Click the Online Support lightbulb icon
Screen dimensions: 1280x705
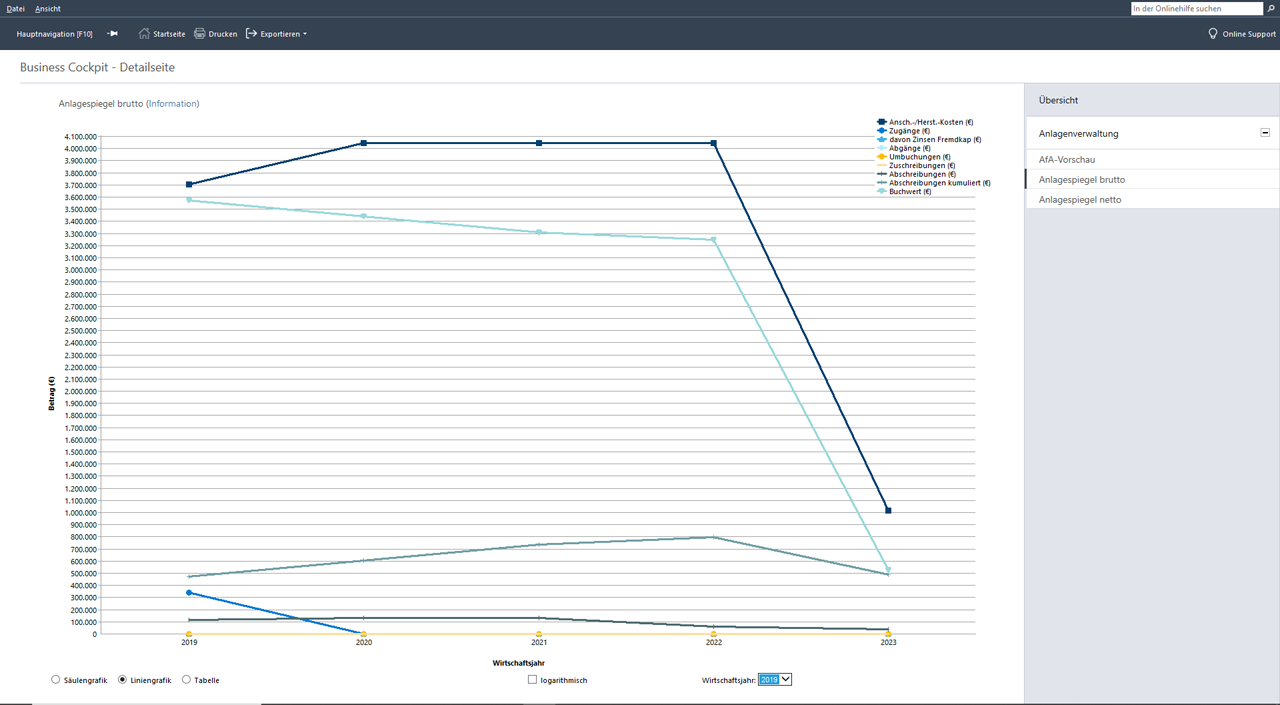coord(1213,34)
